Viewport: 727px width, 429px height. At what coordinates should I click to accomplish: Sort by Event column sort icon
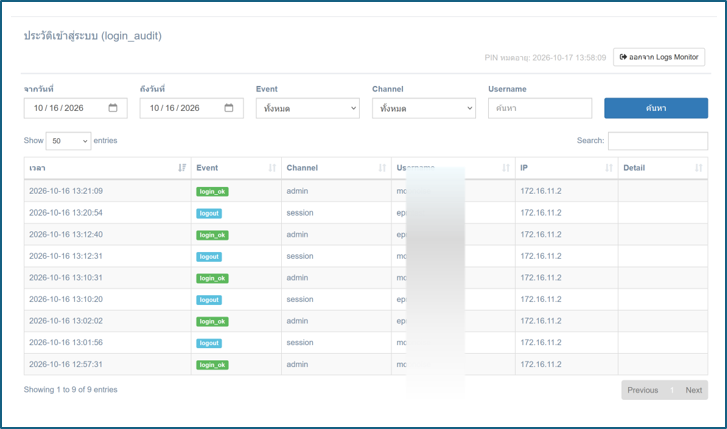click(x=272, y=168)
